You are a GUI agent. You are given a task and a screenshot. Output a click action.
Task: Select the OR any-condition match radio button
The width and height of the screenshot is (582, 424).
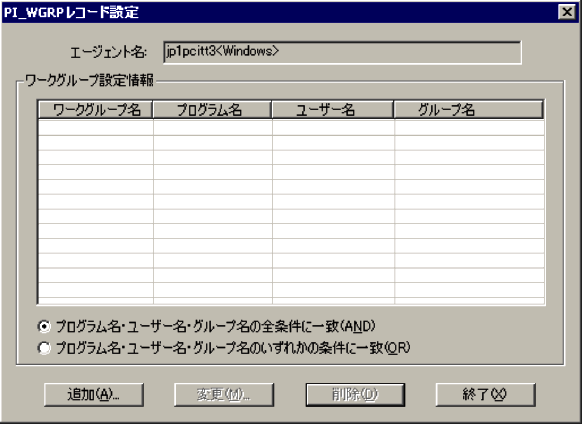tap(44, 348)
